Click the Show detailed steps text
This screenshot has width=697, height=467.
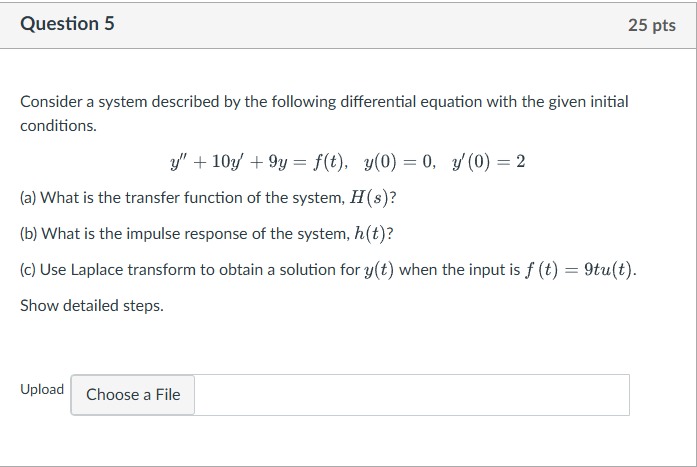coord(92,306)
